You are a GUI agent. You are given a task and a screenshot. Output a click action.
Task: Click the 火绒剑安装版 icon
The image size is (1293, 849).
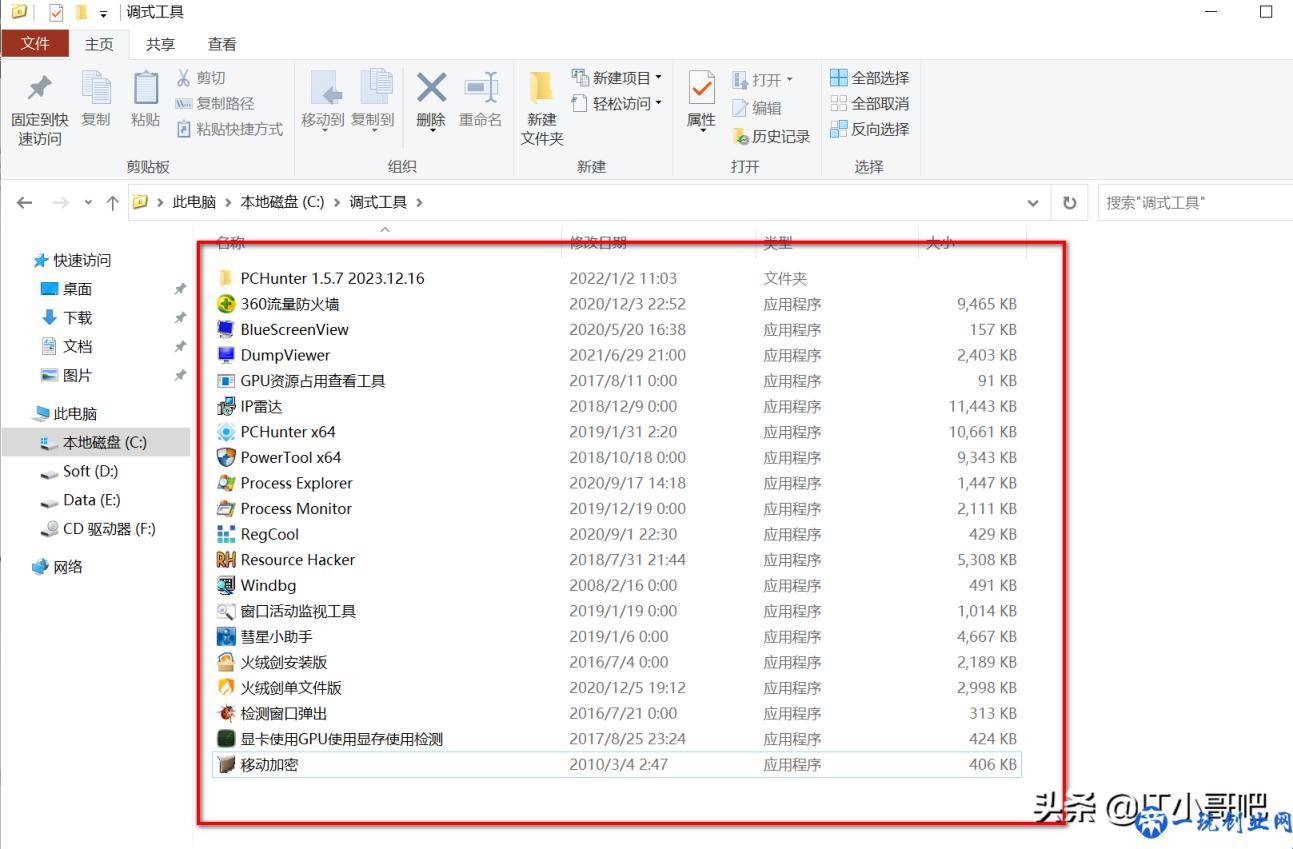pos(226,662)
